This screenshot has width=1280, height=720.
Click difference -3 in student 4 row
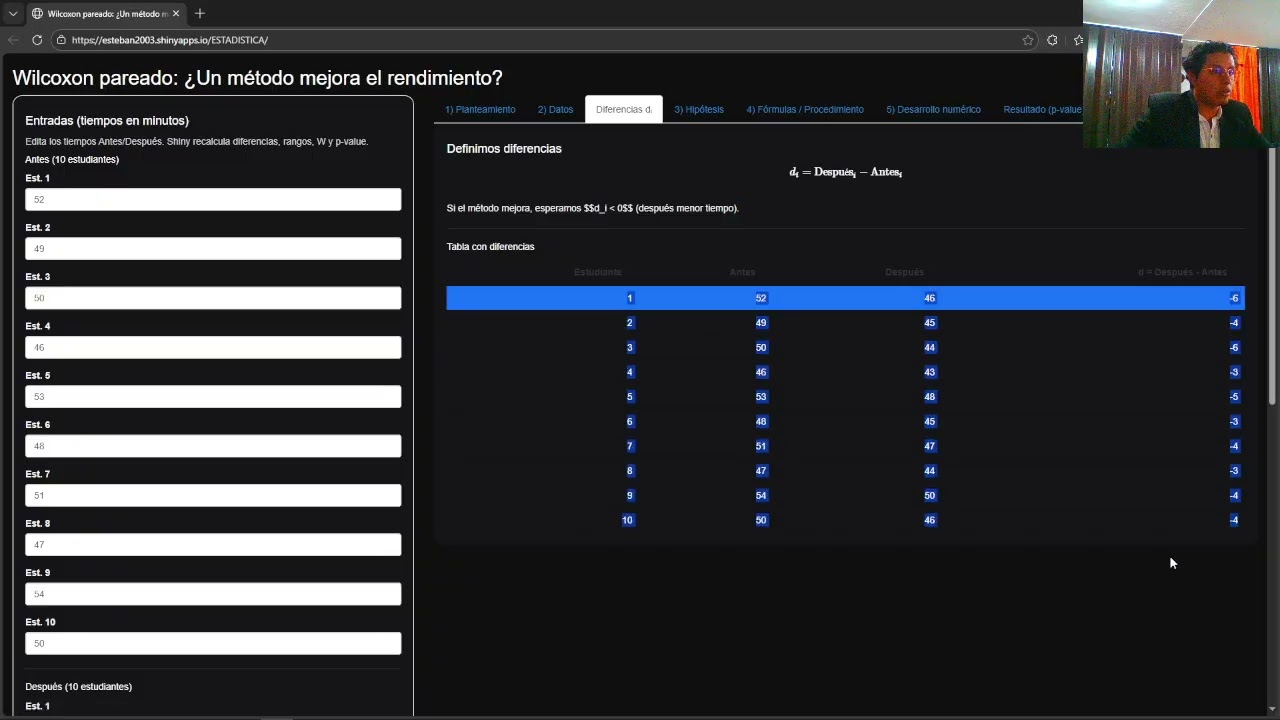[1234, 372]
